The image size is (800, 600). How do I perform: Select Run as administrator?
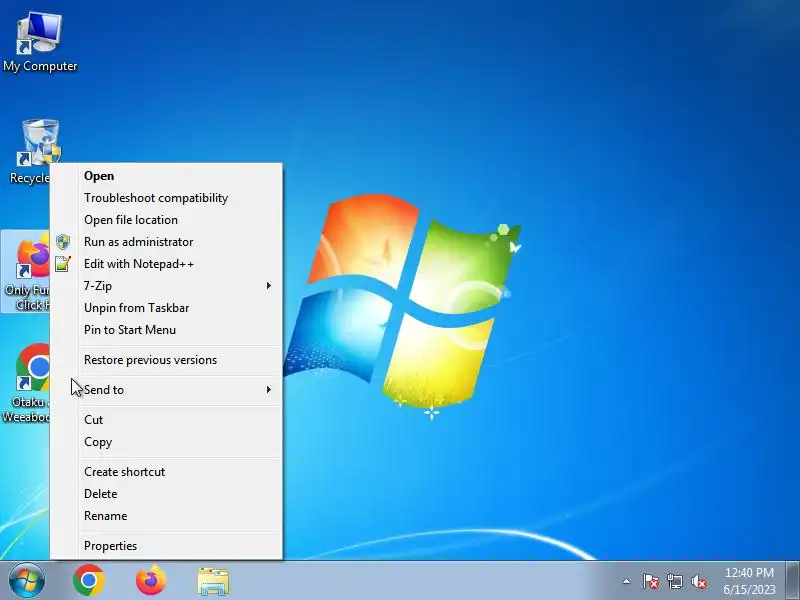pyautogui.click(x=166, y=242)
